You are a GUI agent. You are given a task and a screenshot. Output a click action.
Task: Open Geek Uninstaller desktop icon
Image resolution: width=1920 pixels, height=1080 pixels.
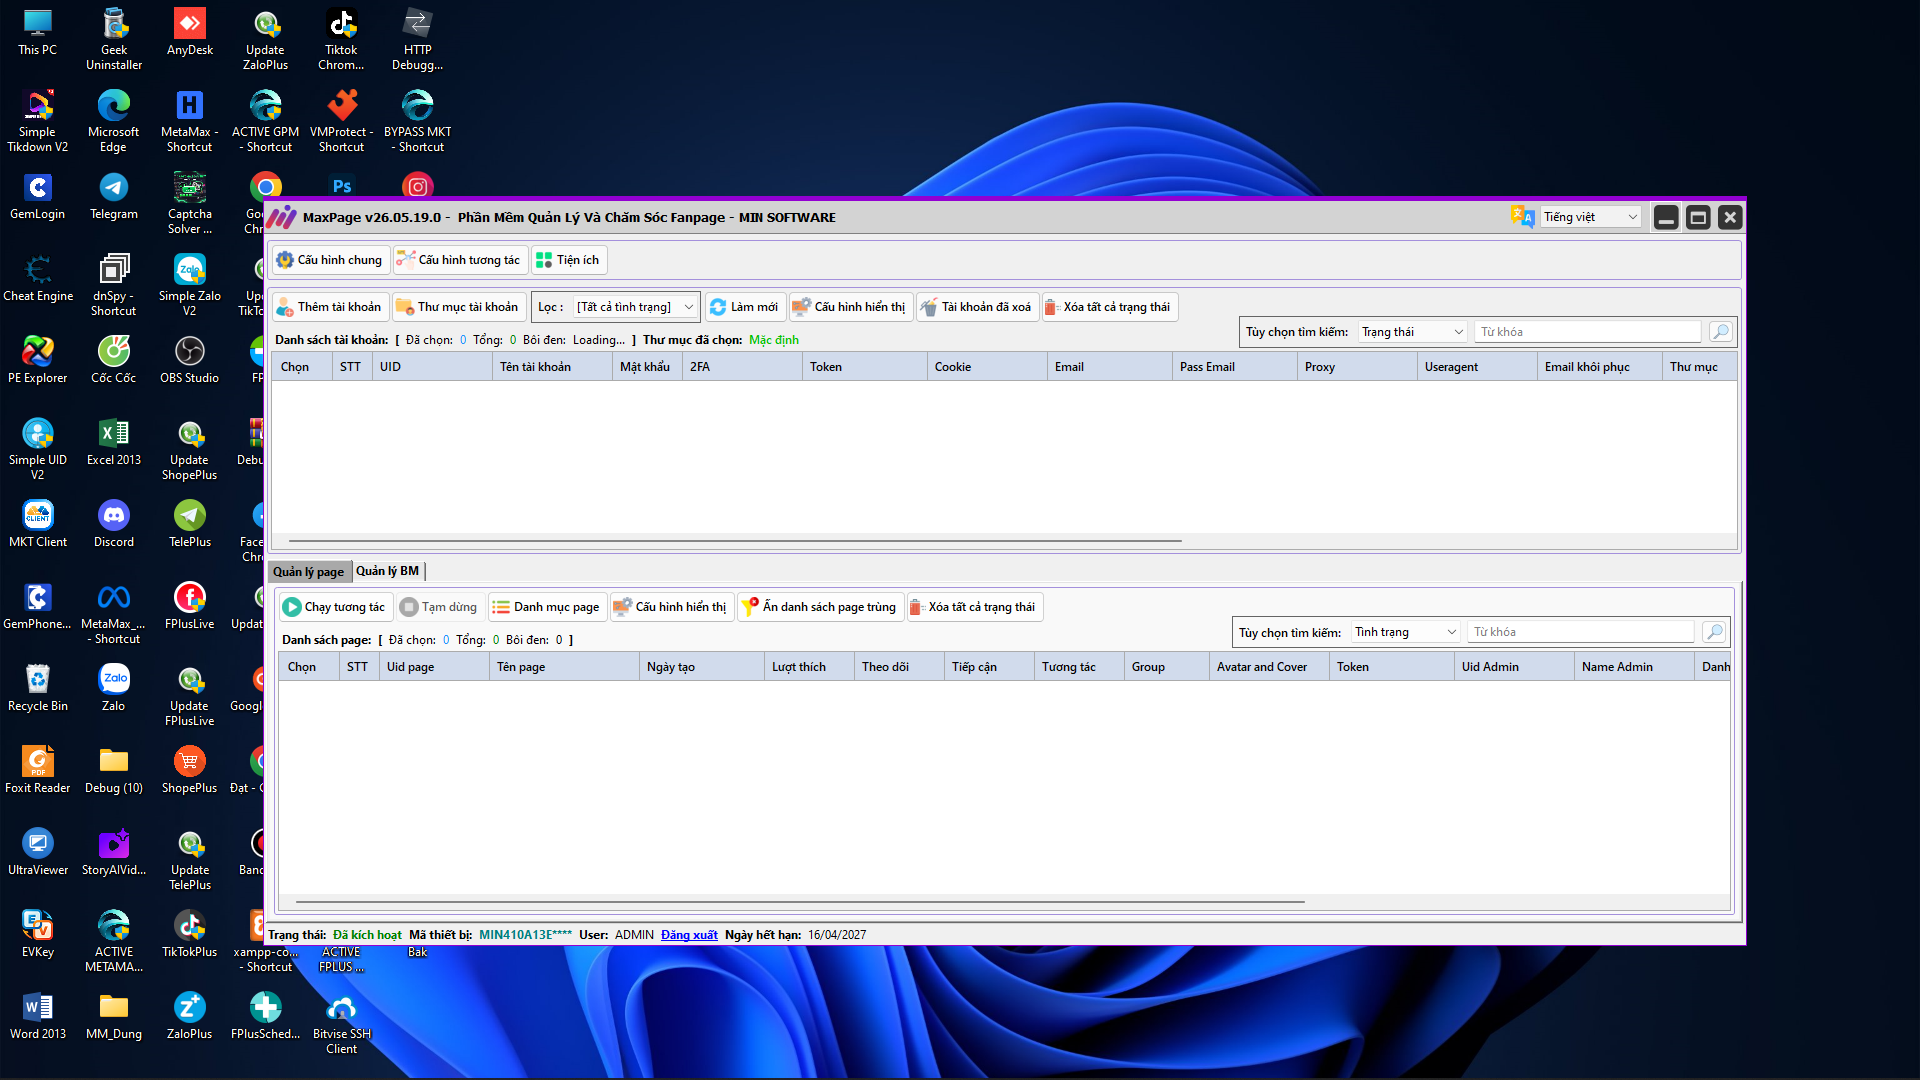pyautogui.click(x=114, y=40)
